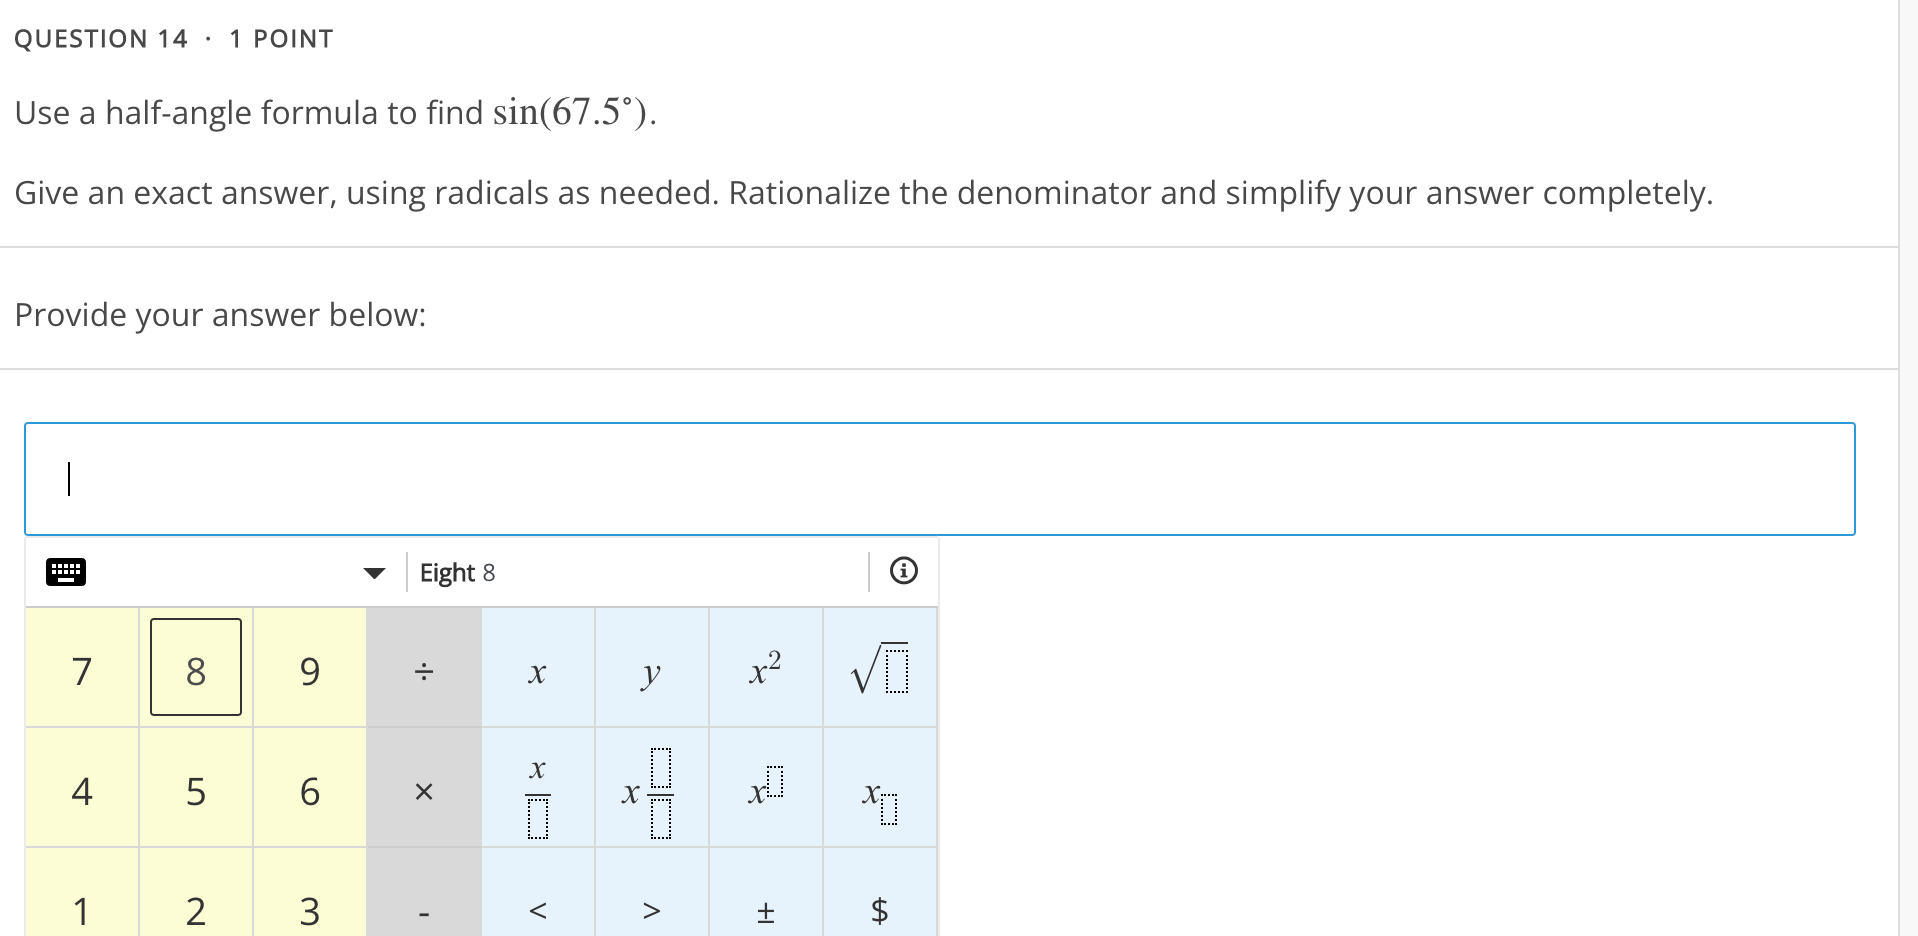
Task: Insert the variable x
Action: [x=537, y=671]
